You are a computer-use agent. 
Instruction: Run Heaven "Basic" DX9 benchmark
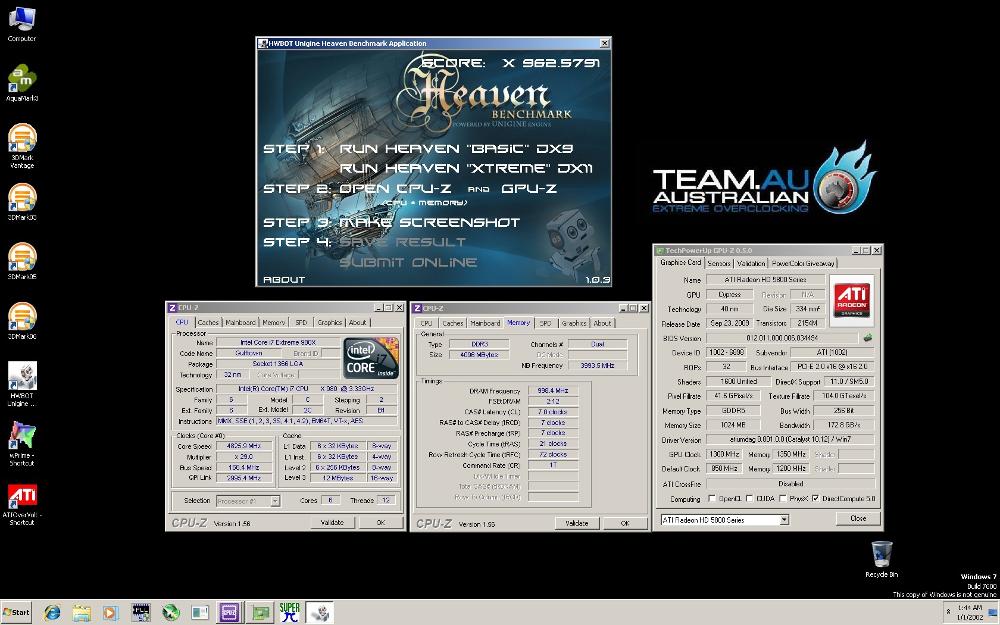click(457, 149)
